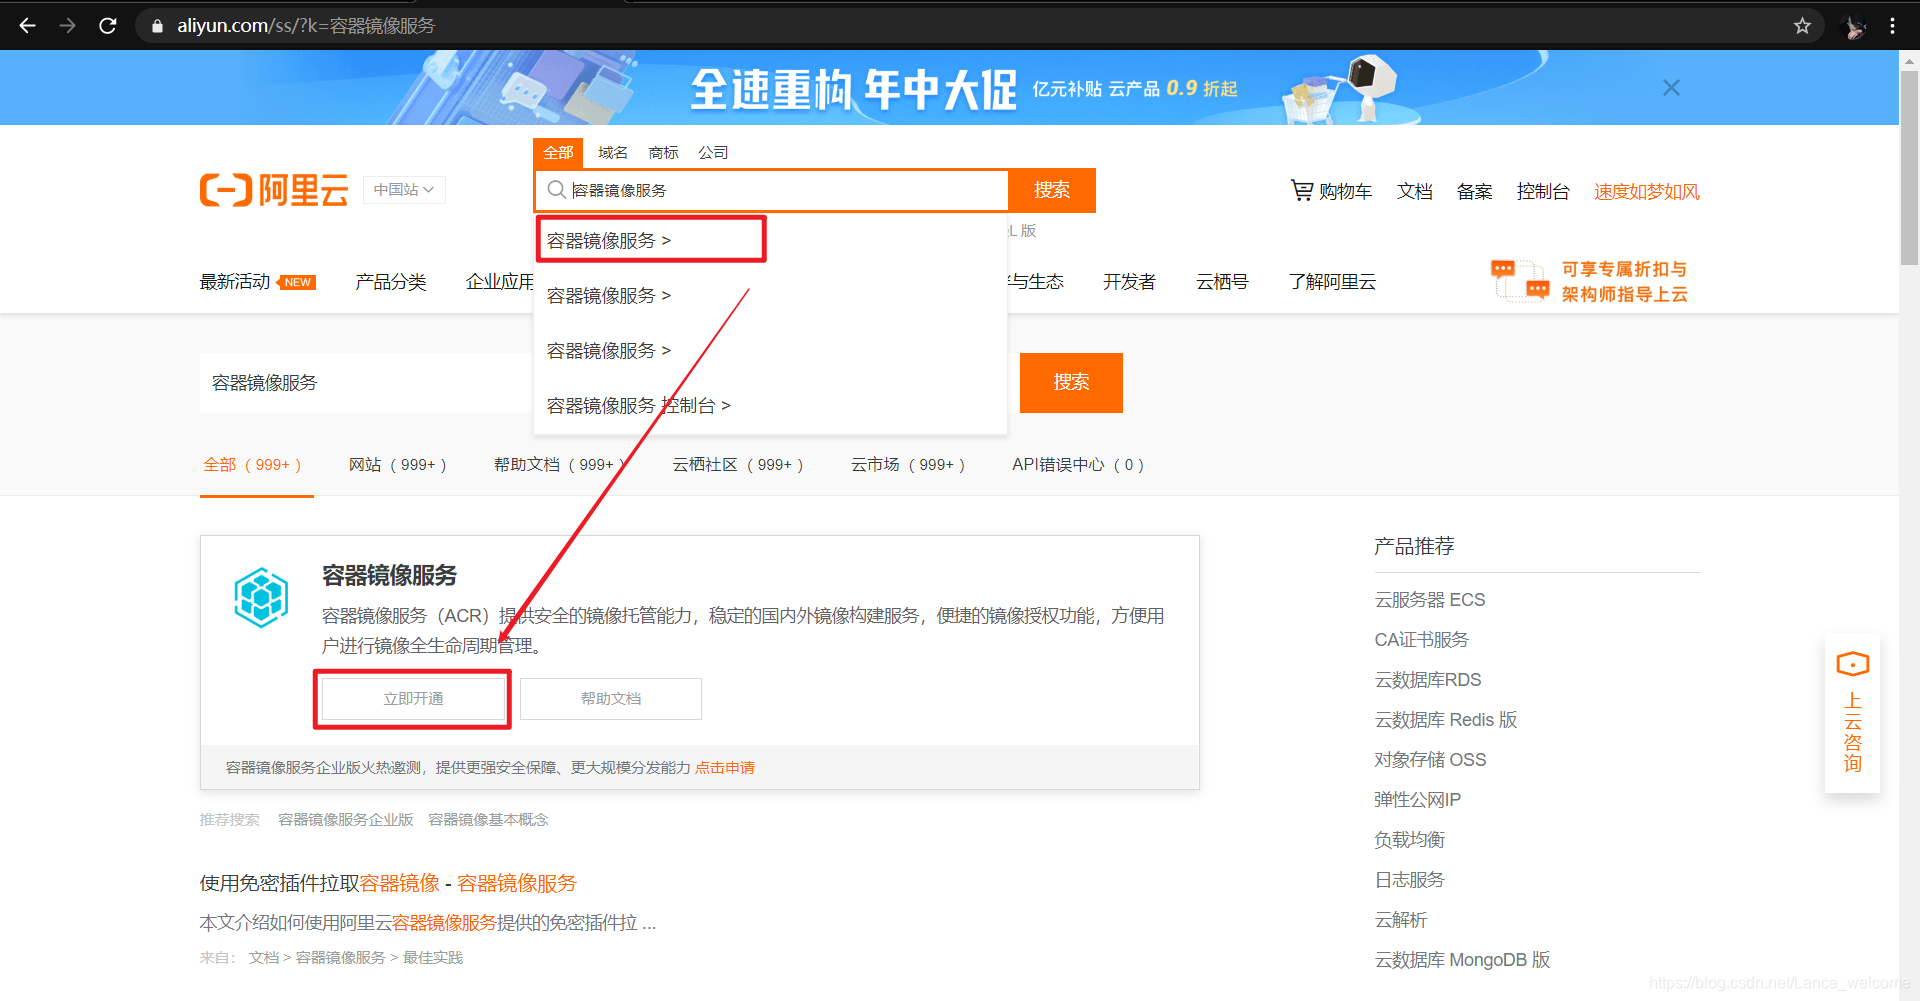Click the container registry product icon

[261, 597]
